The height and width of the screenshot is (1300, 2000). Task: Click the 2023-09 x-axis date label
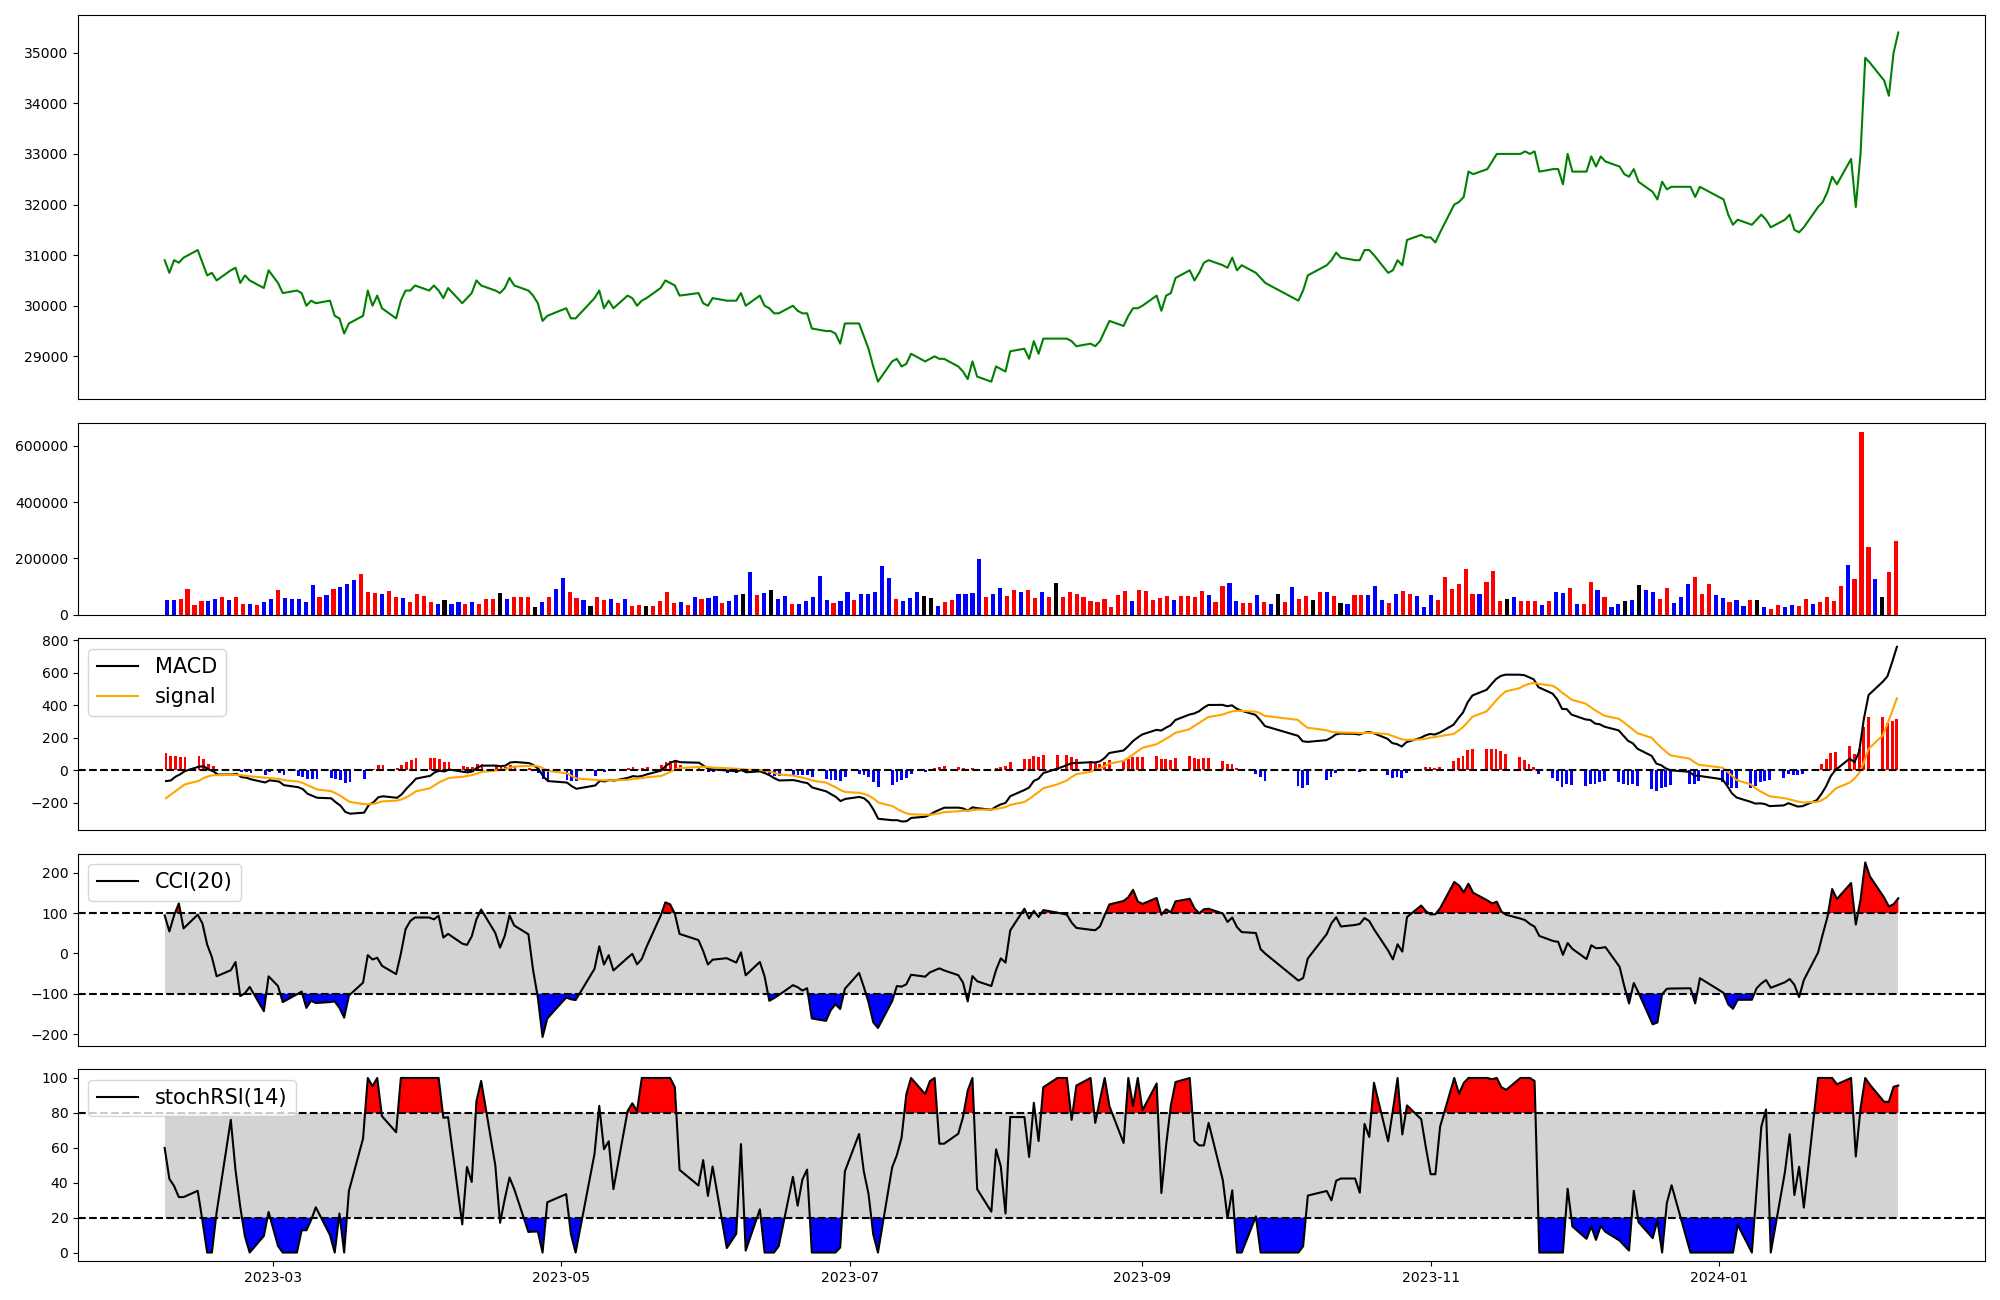[x=1141, y=1277]
